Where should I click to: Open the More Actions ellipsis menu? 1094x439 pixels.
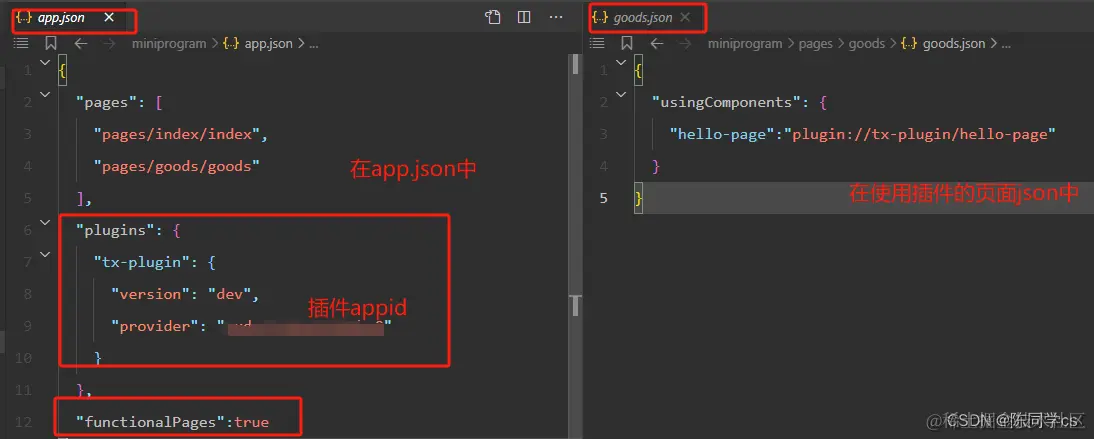pos(556,18)
